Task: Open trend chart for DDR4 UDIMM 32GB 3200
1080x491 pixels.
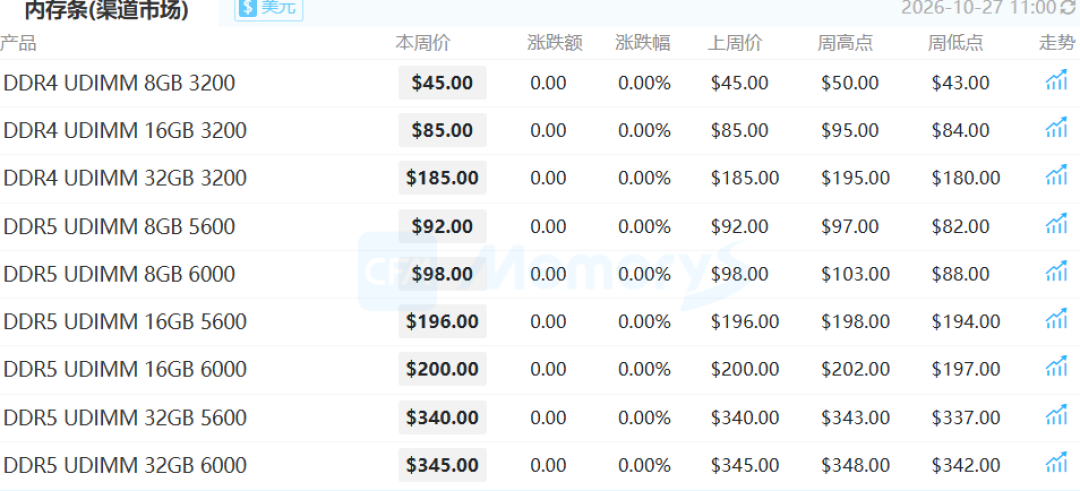Action: pyautogui.click(x=1057, y=176)
